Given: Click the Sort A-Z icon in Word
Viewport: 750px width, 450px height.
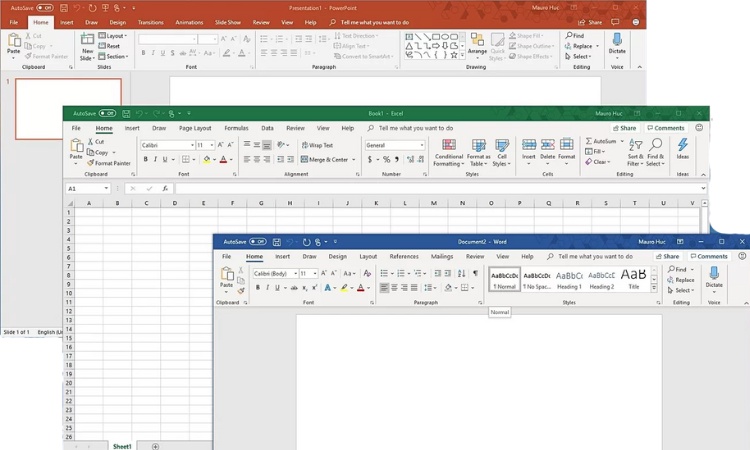Looking at the screenshot, I should [x=461, y=273].
